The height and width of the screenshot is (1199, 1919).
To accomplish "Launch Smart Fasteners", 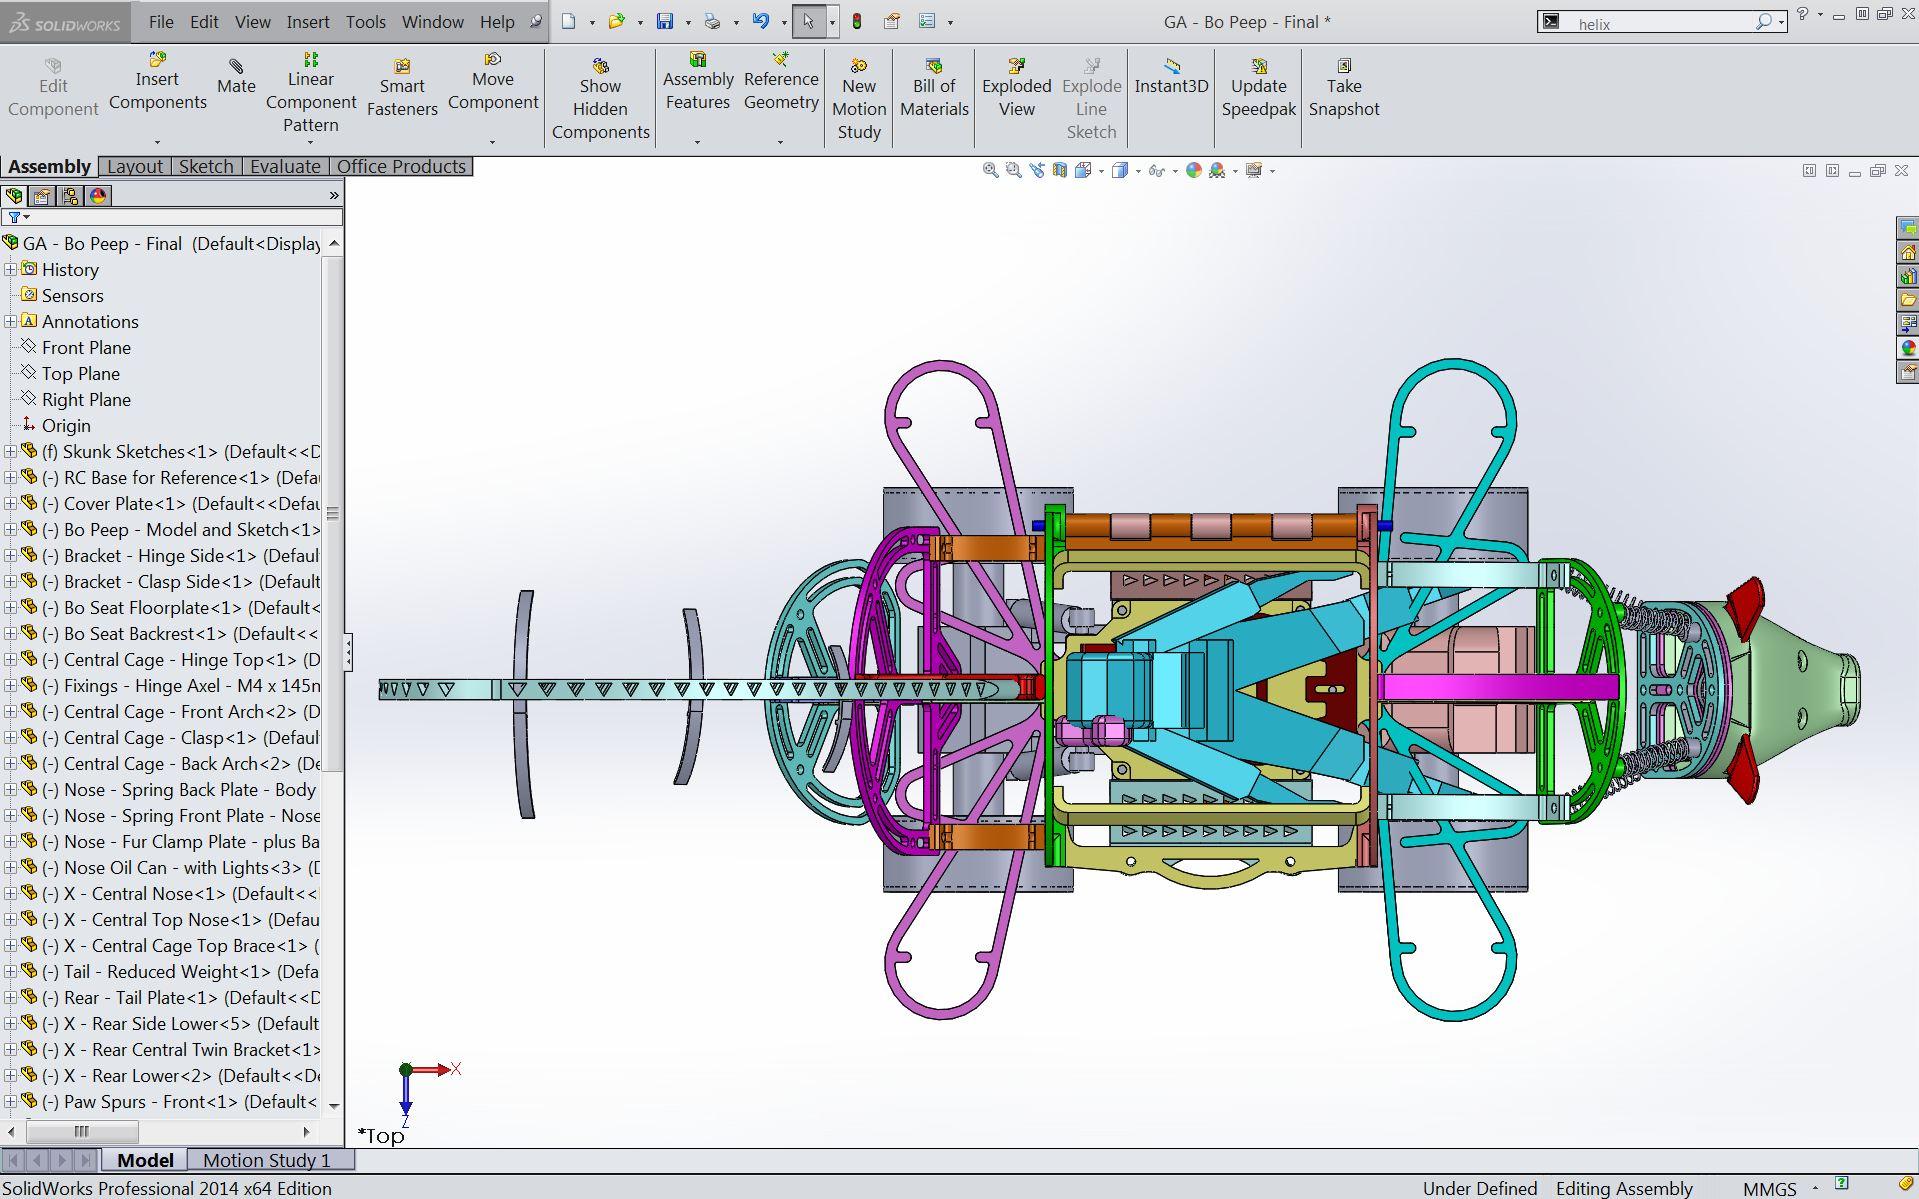I will coord(402,87).
